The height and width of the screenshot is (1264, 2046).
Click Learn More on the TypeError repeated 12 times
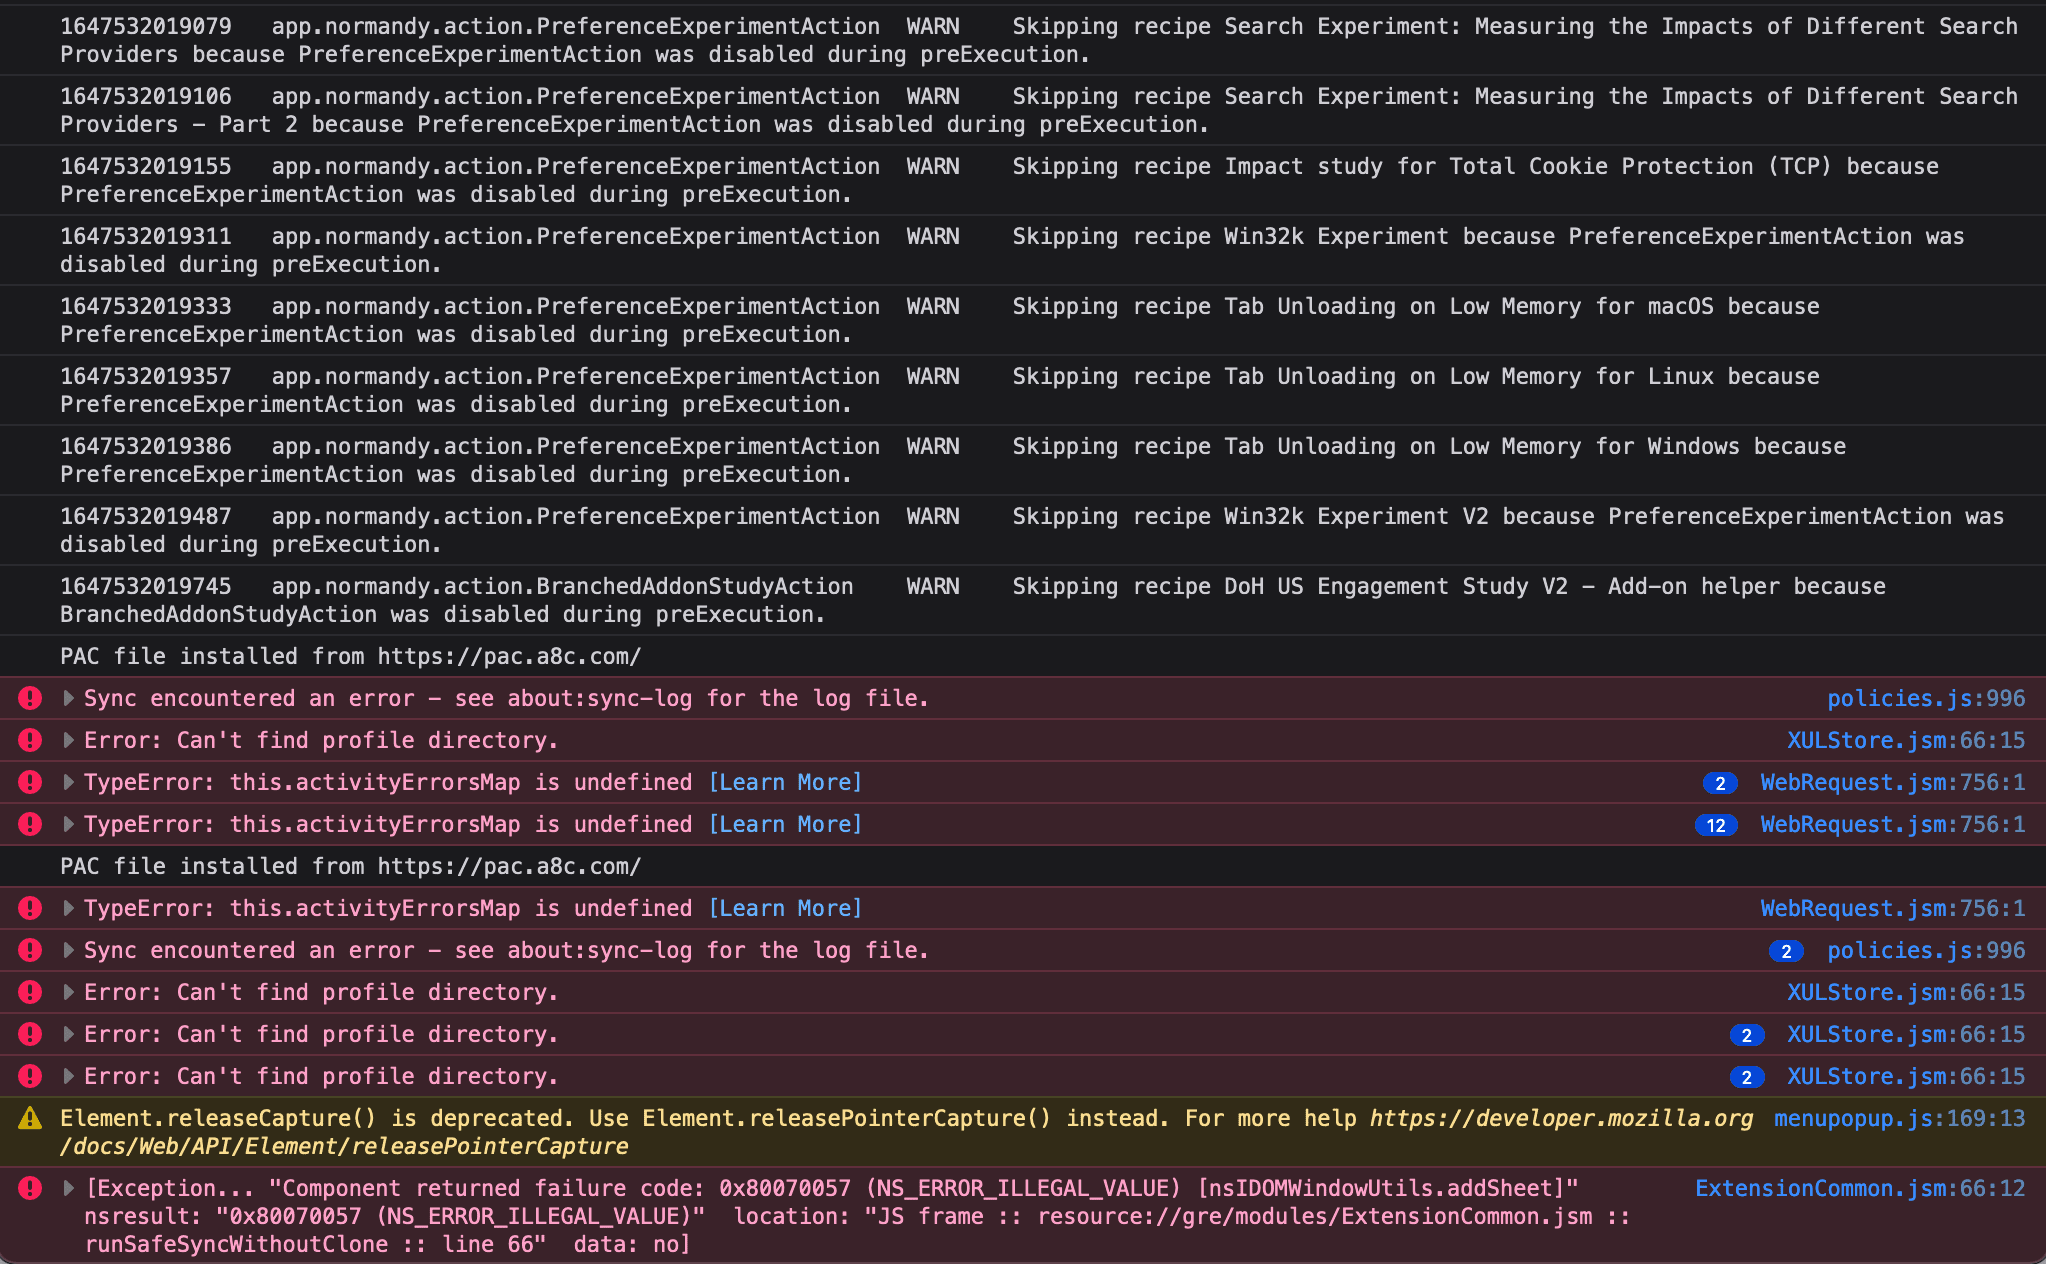(785, 824)
